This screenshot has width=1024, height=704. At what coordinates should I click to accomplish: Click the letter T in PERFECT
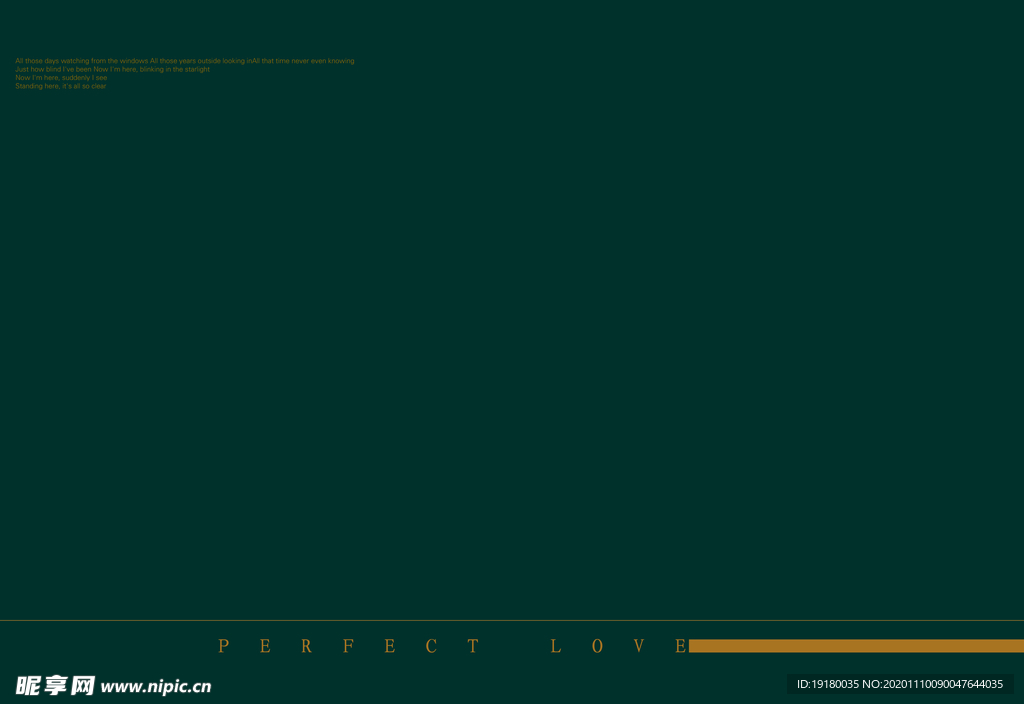[473, 646]
